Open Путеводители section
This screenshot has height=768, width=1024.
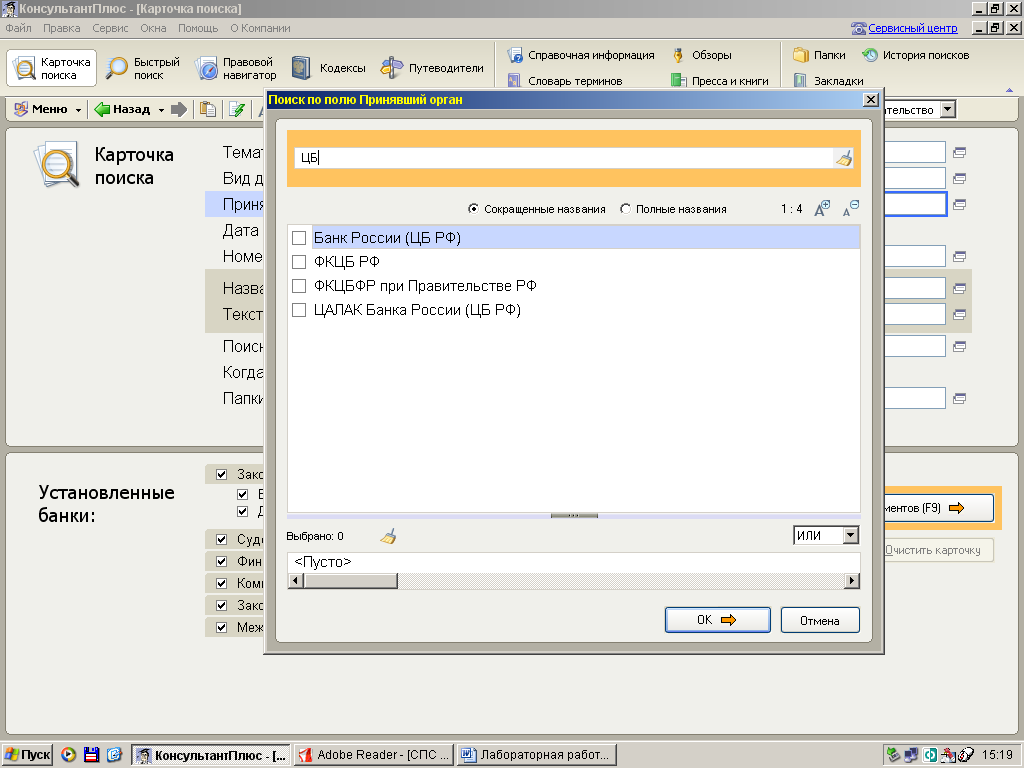pos(432,68)
